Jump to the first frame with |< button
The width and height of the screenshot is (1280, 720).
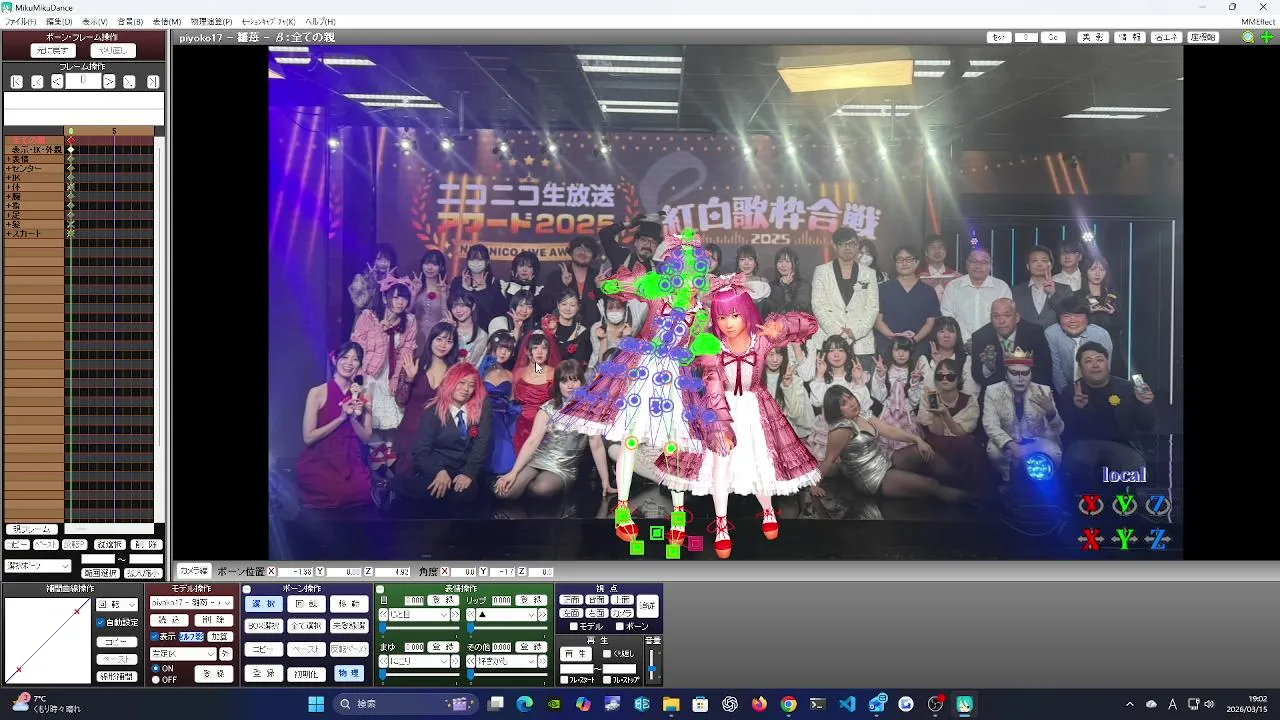pyautogui.click(x=16, y=82)
